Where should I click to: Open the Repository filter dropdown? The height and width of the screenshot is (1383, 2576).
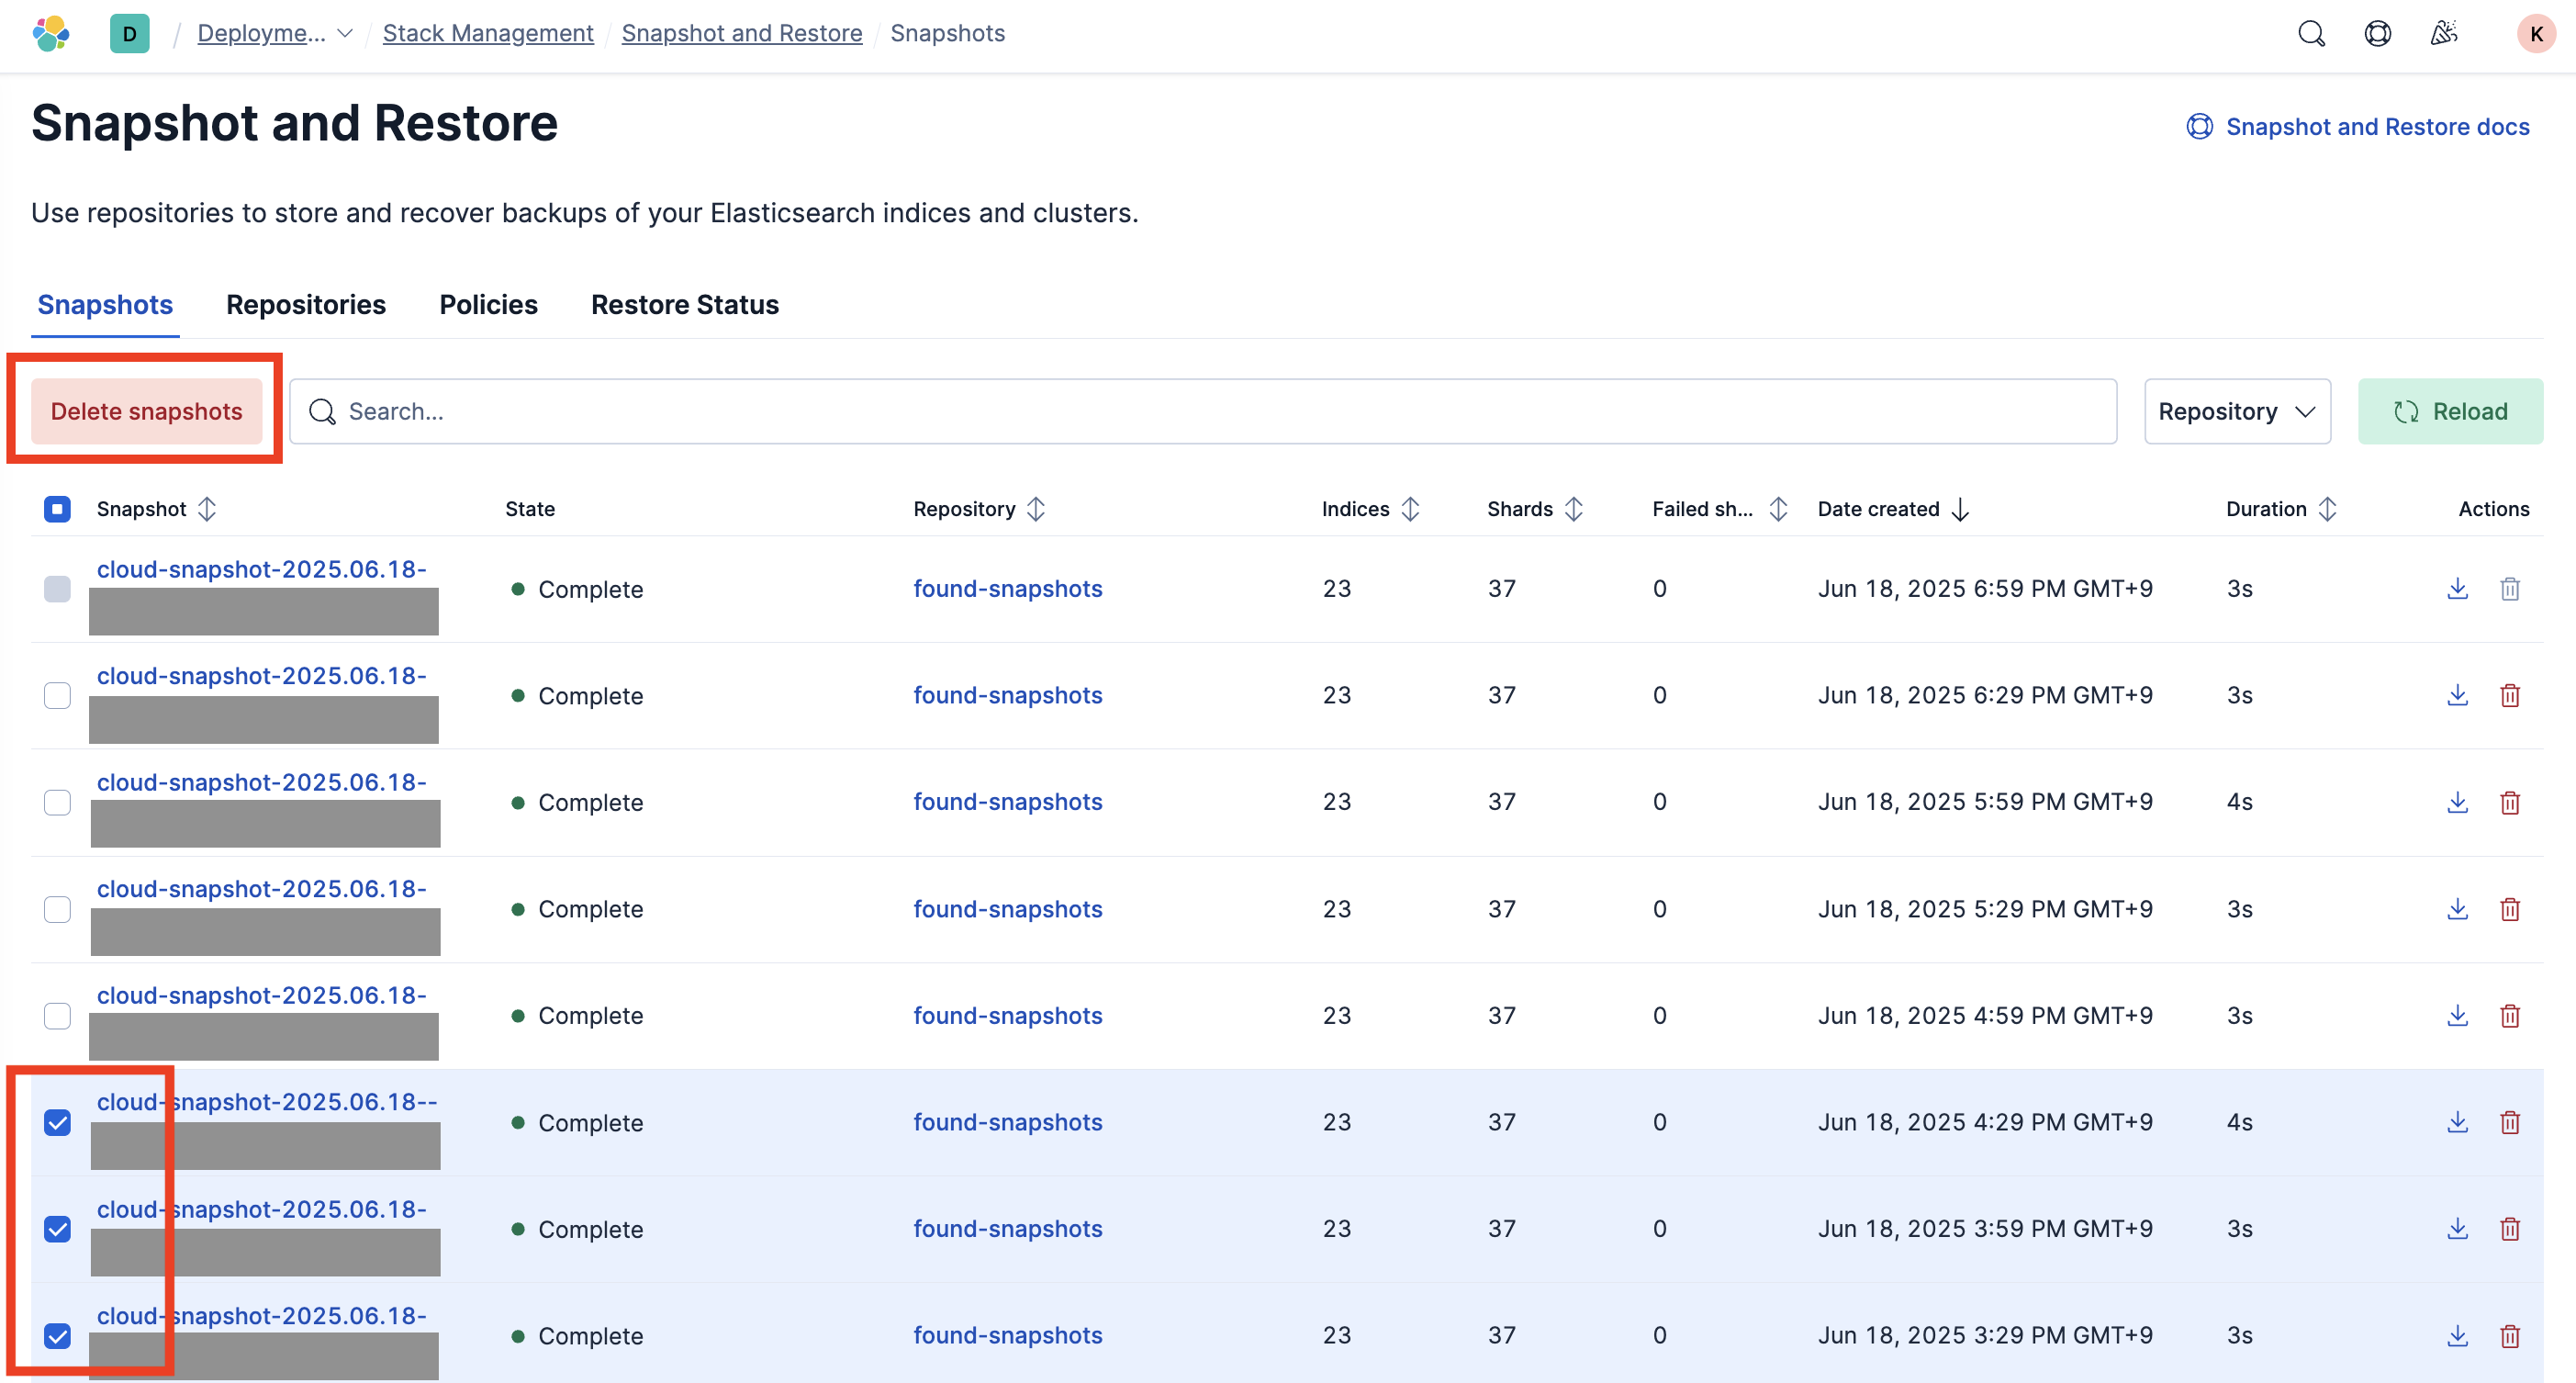pyautogui.click(x=2236, y=411)
